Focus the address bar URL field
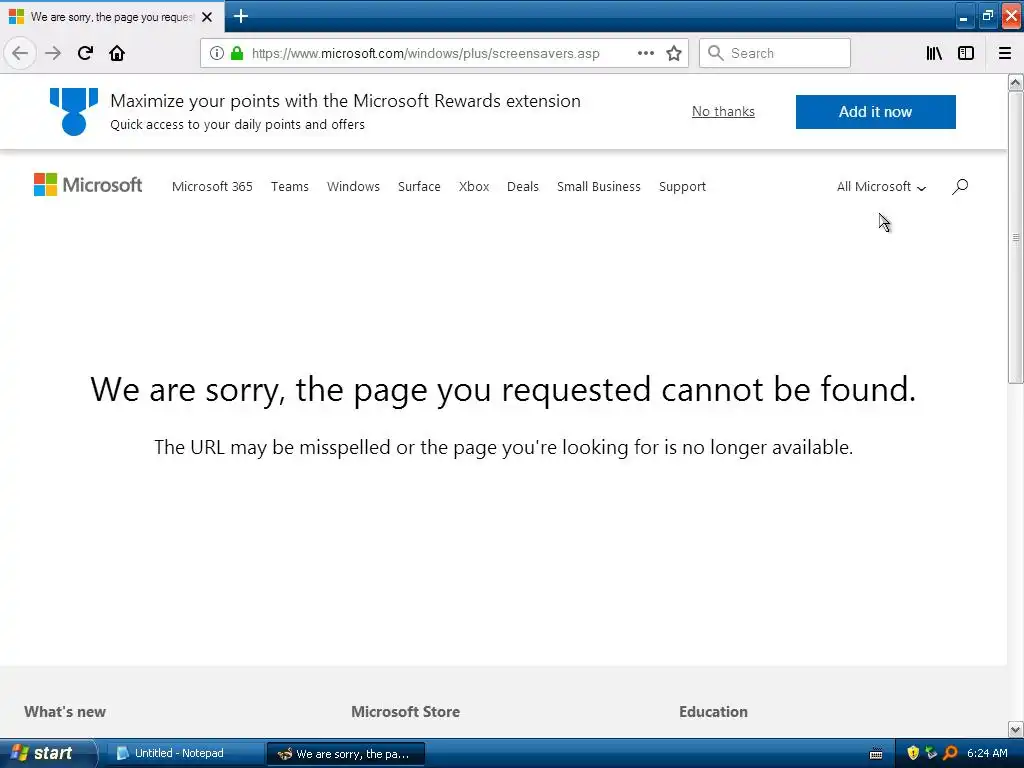The image size is (1024, 768). (425, 53)
